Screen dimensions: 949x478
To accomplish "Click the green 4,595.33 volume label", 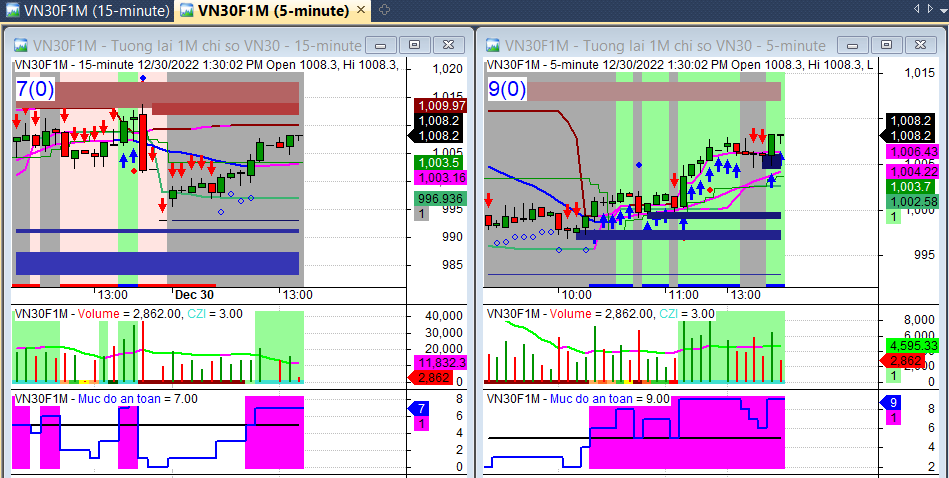I will point(912,346).
